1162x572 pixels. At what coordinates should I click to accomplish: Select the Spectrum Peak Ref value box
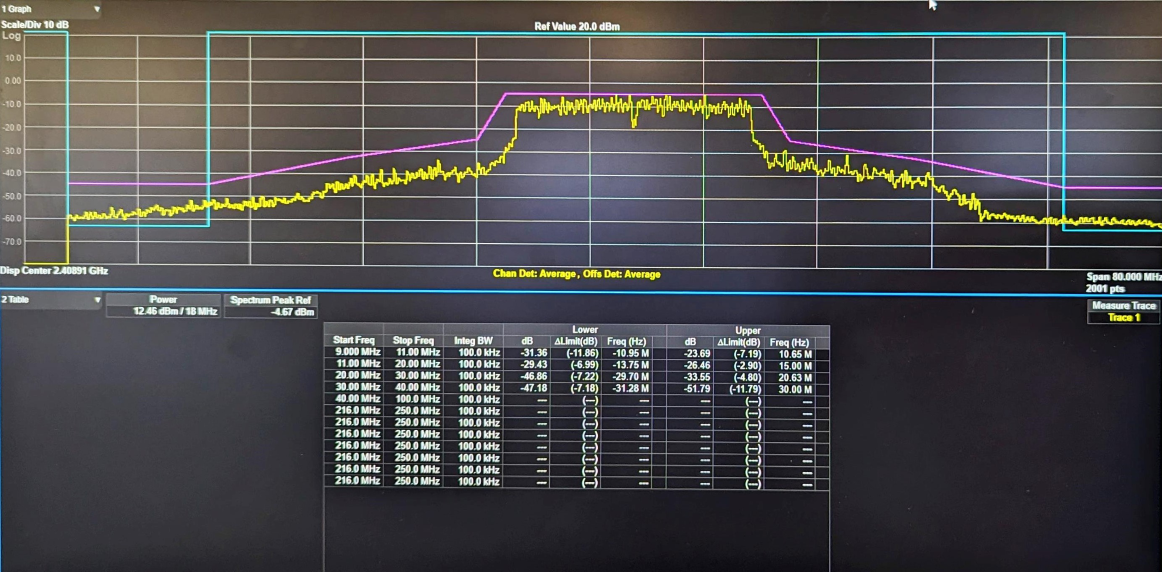click(x=271, y=311)
